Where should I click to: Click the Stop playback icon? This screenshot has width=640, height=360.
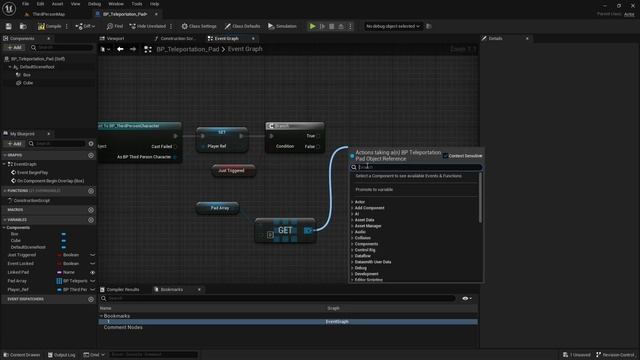(331, 26)
